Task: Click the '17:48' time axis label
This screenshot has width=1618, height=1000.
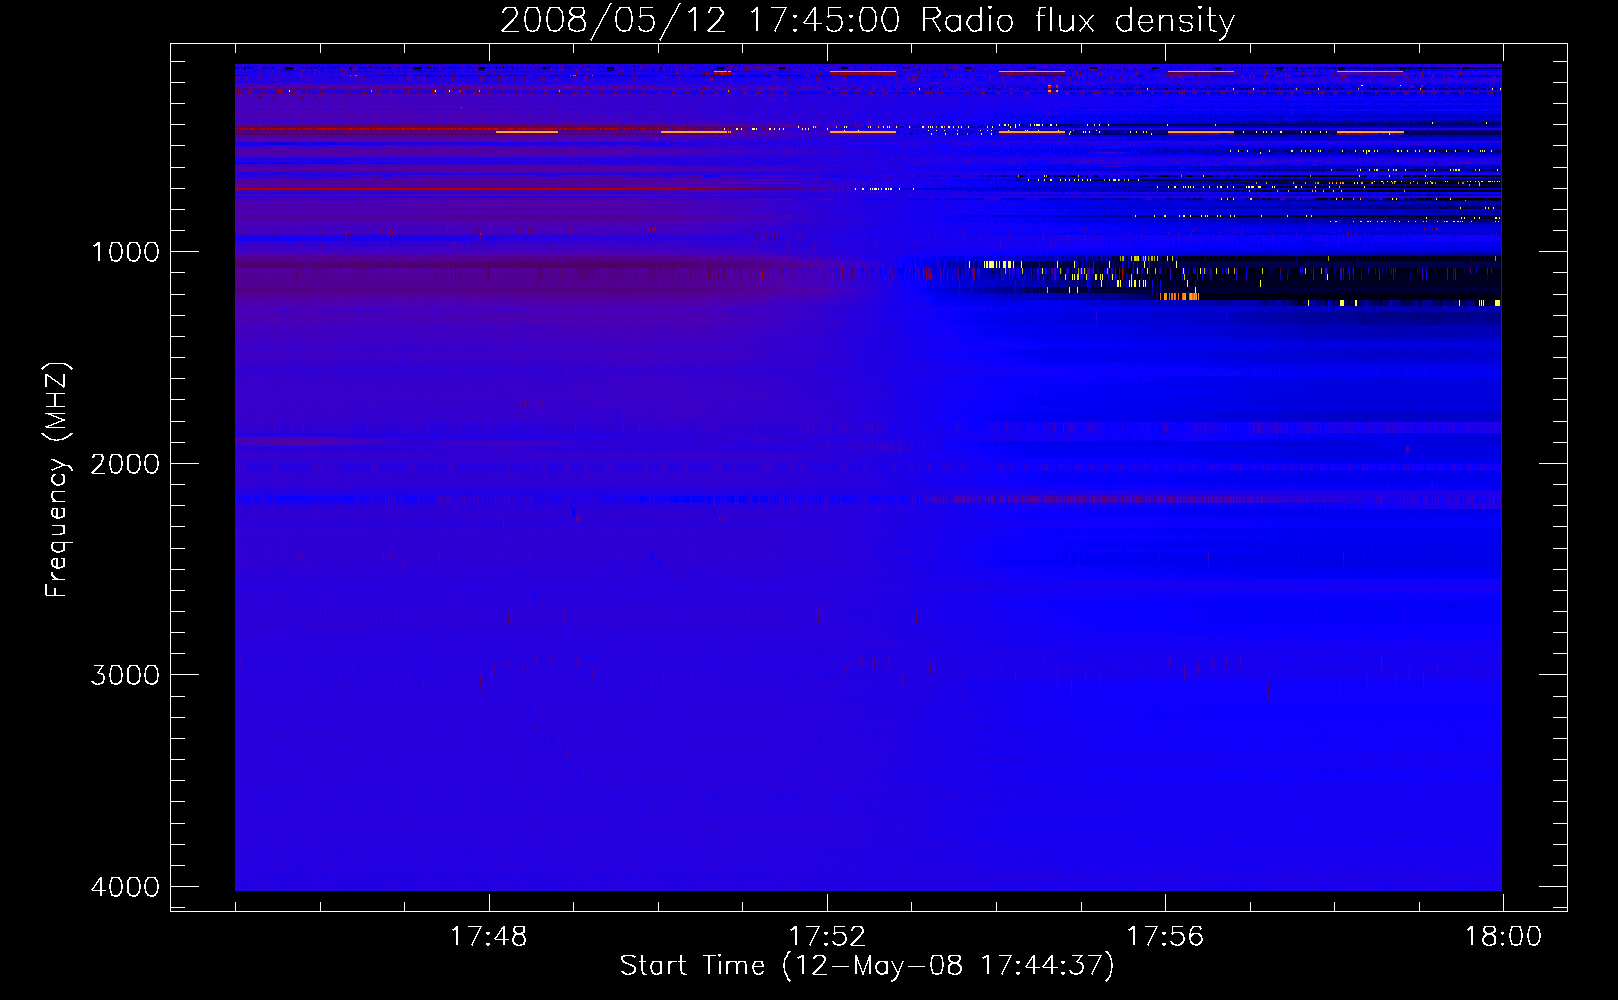Action: tap(488, 937)
